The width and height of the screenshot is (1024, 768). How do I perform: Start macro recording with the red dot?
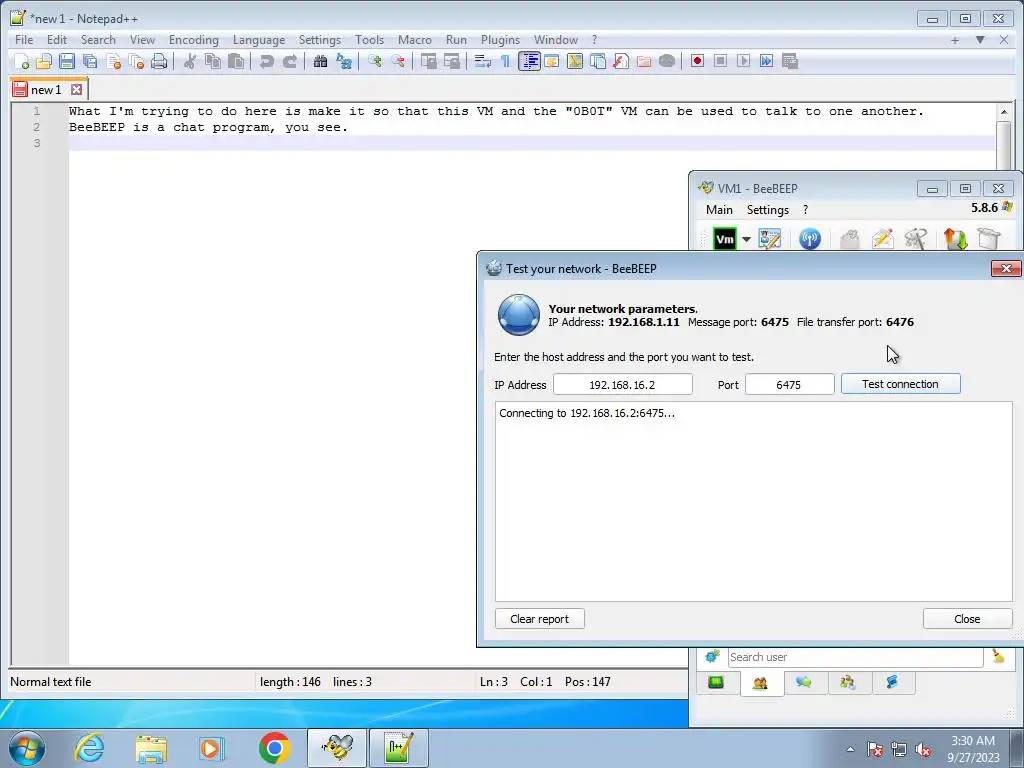(697, 61)
